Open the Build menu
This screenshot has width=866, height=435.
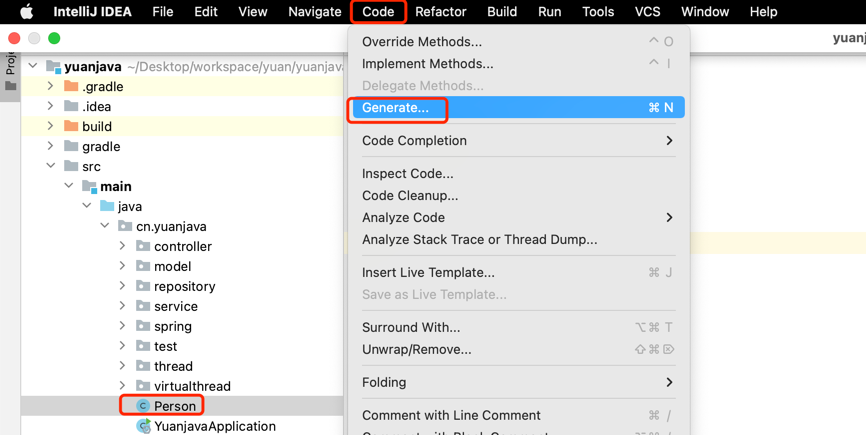pos(502,12)
